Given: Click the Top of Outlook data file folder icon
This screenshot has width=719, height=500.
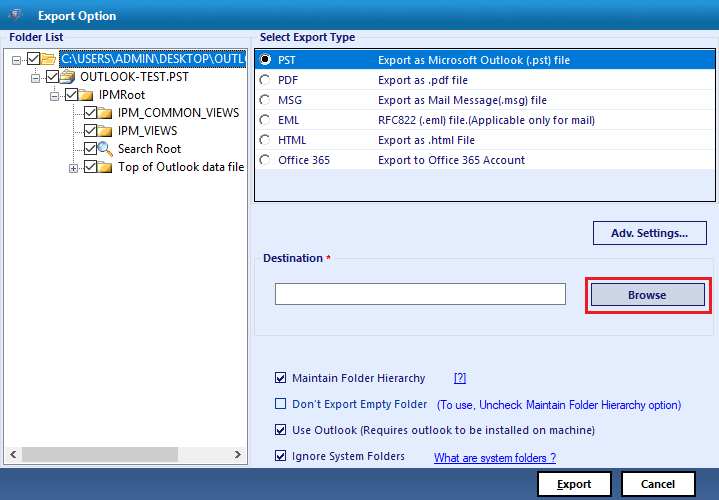Looking at the screenshot, I should pos(105,167).
